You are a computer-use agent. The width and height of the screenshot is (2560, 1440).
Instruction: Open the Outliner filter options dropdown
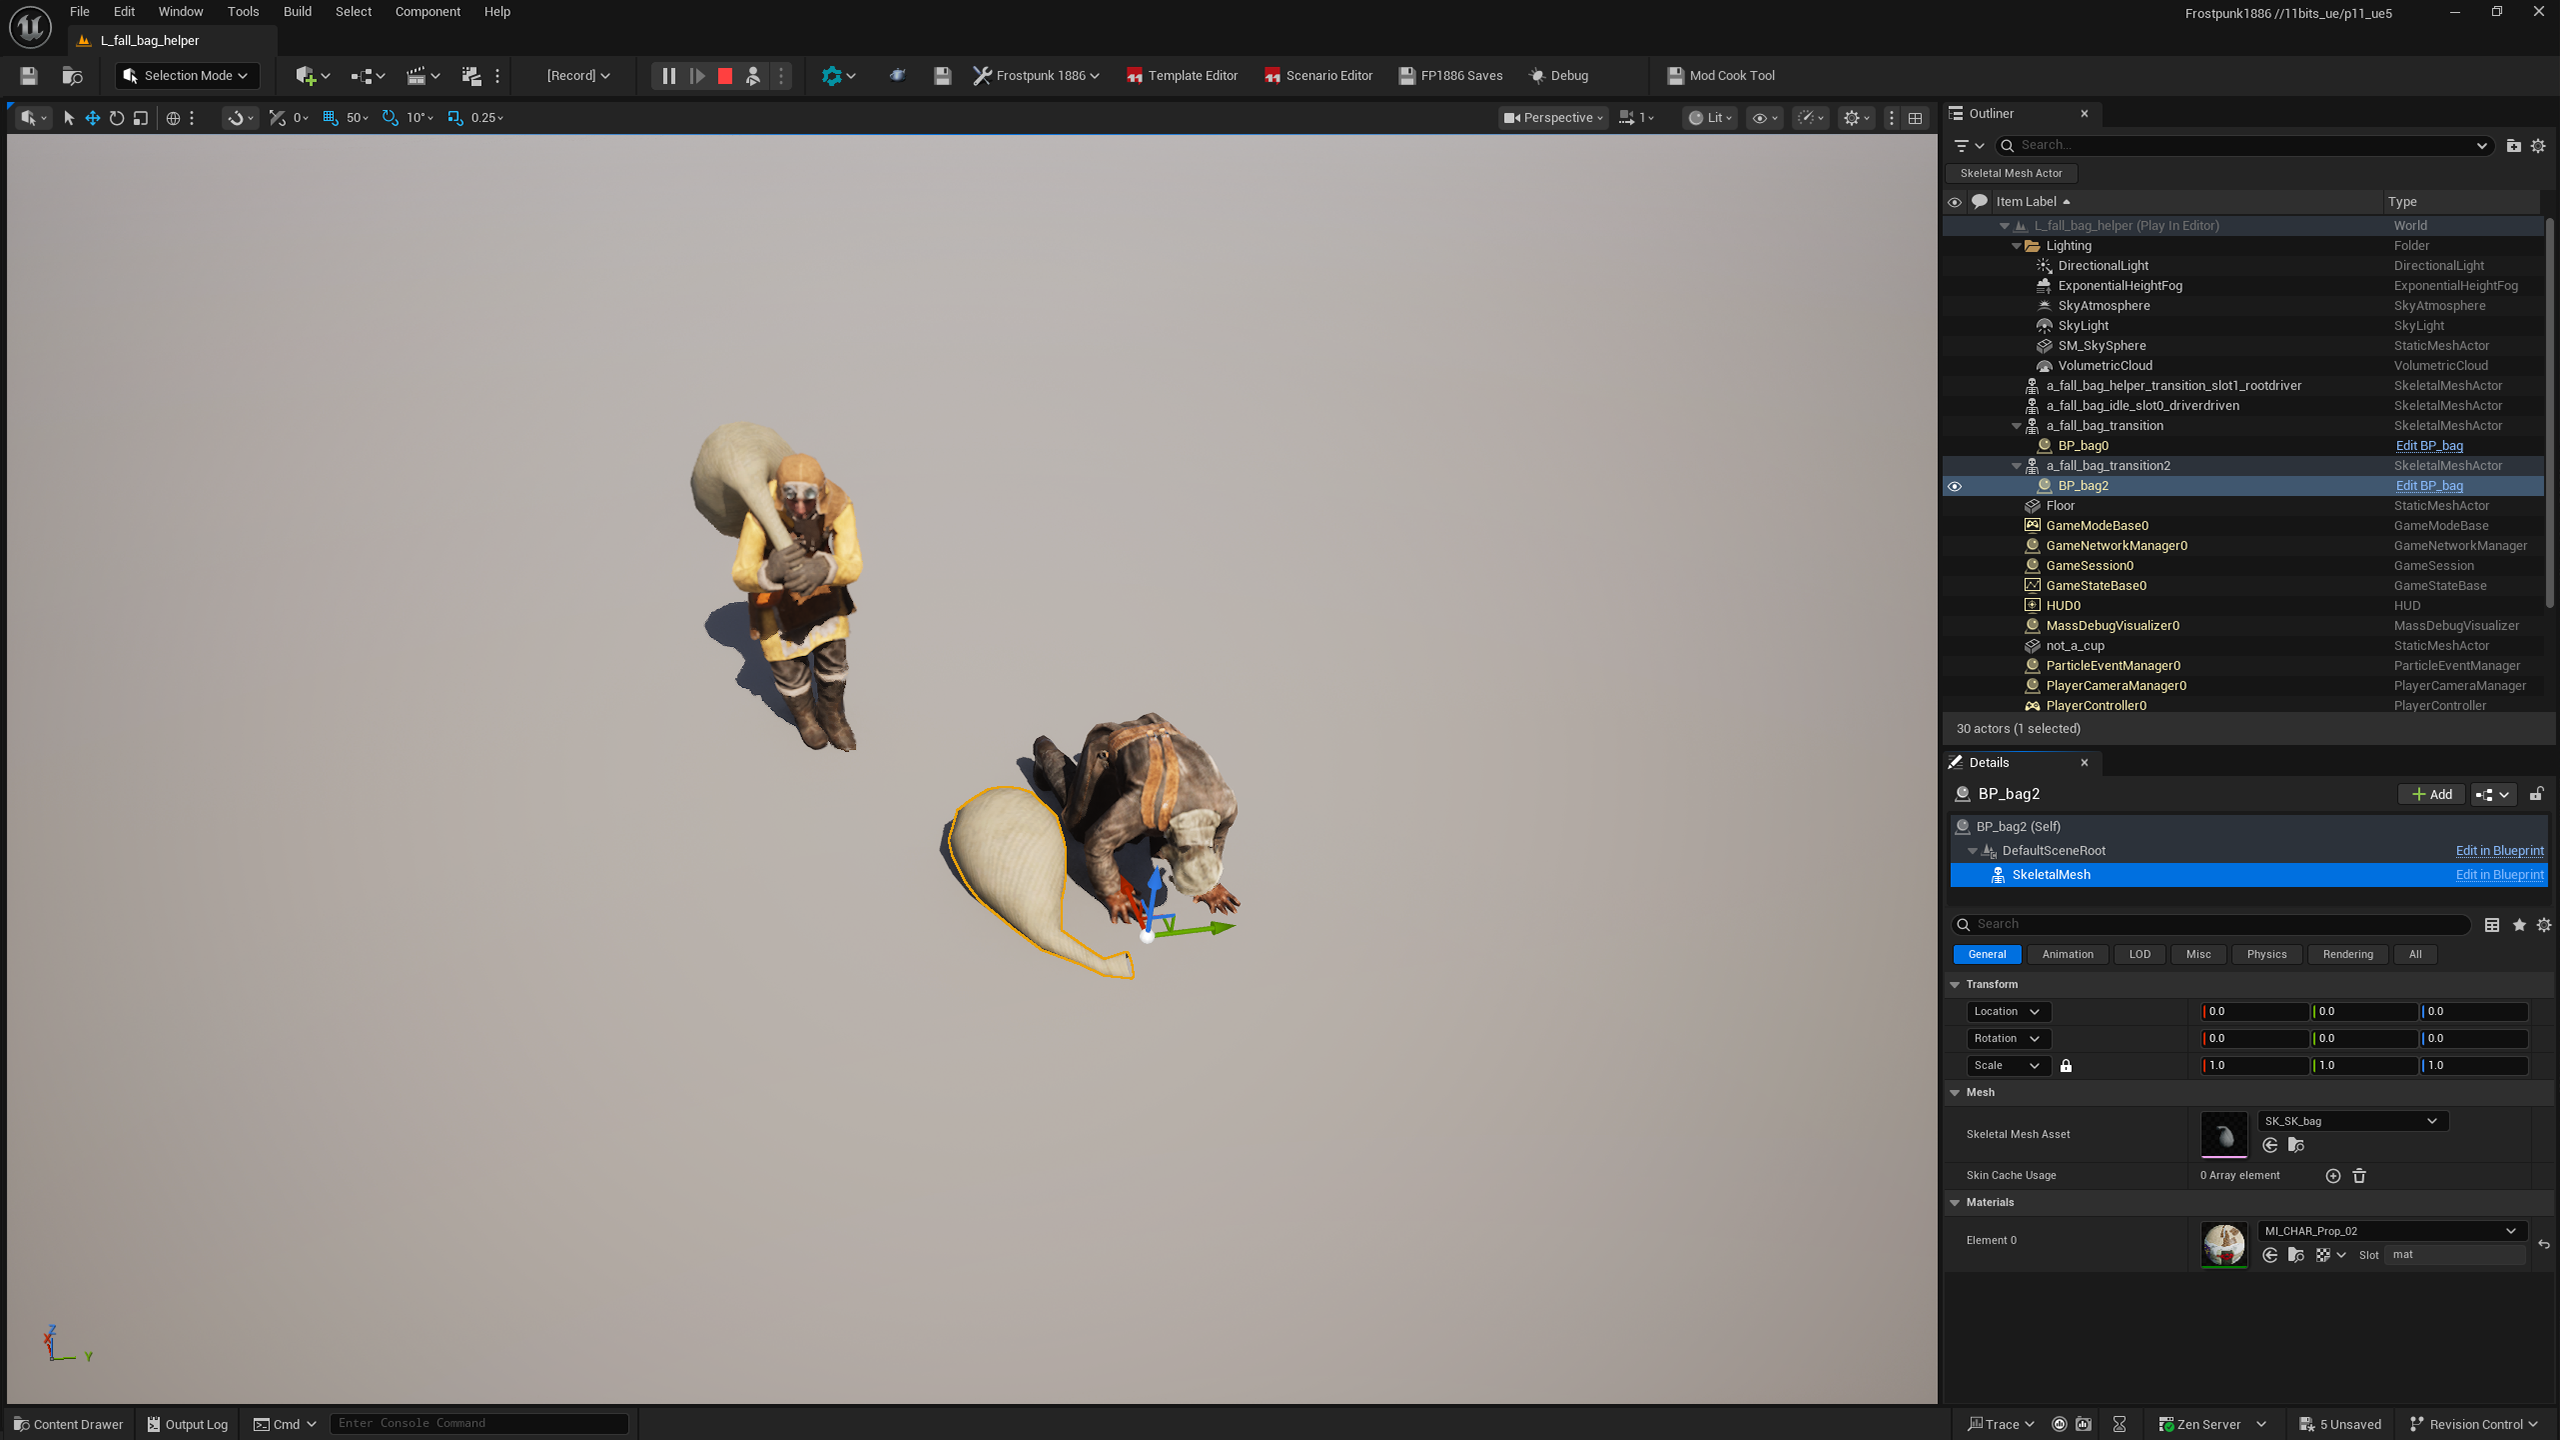(x=1968, y=146)
